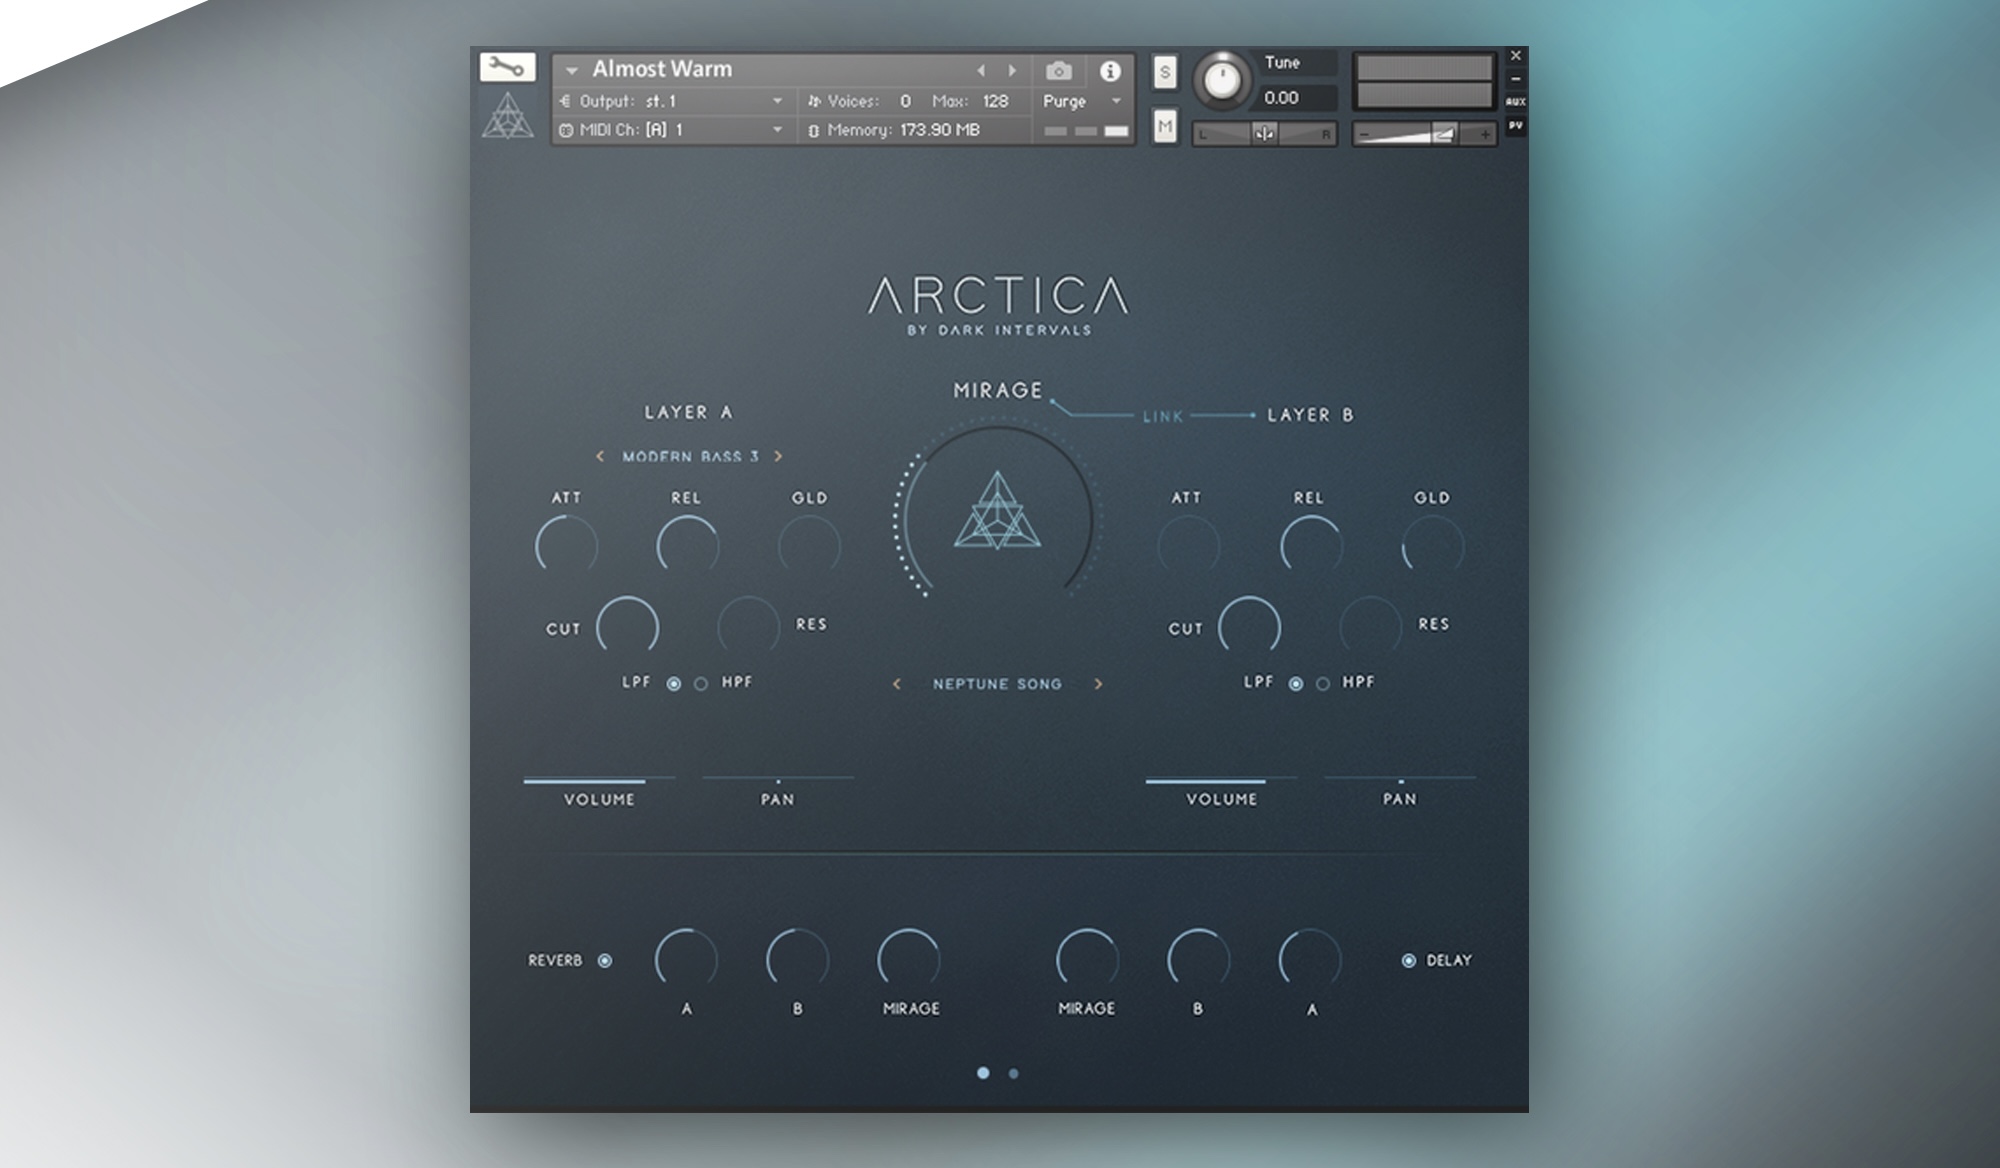This screenshot has height=1168, width=2000.
Task: Toggle the Delay on/off switch
Action: 1409,960
